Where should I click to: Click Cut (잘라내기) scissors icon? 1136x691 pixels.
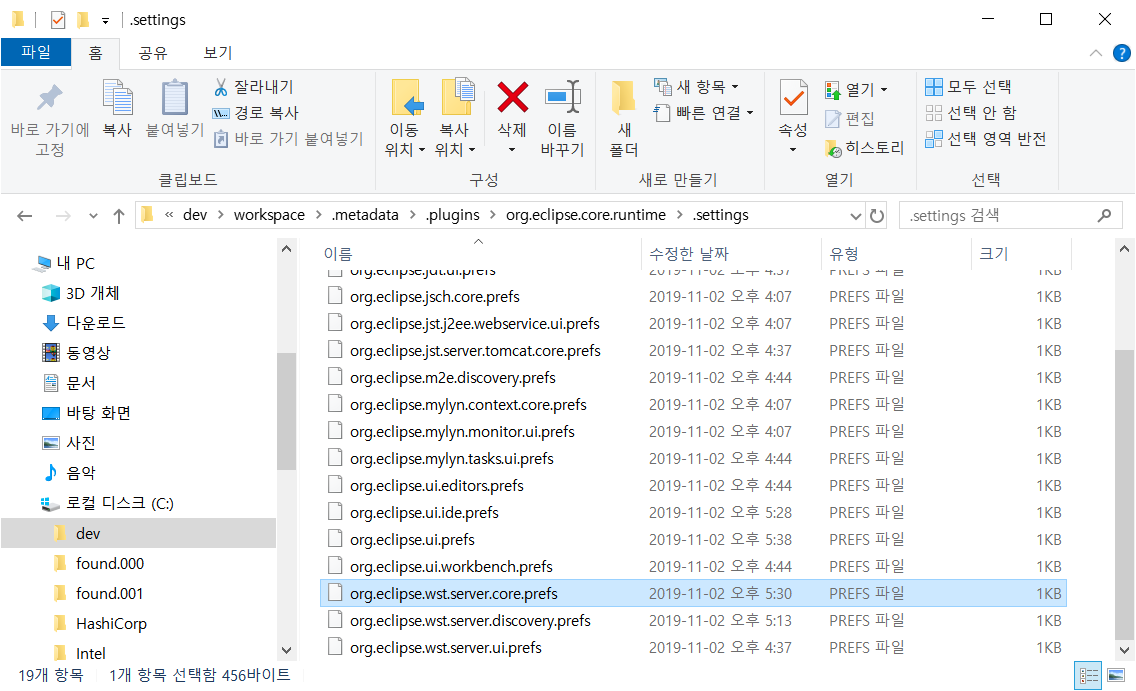click(x=220, y=88)
